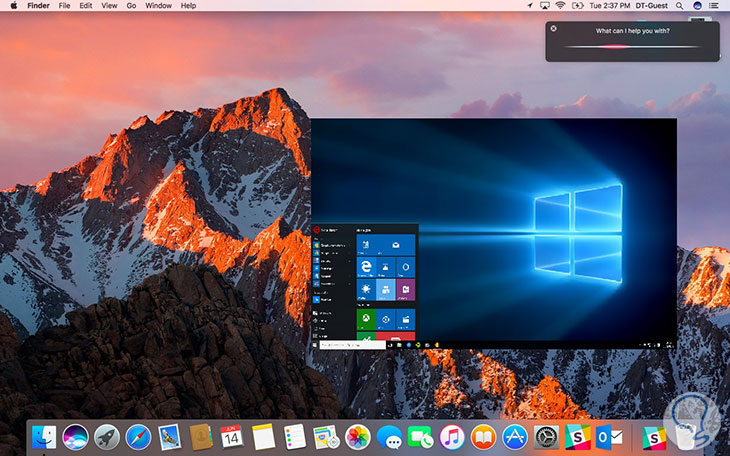
Task: Open the Weather sun tile
Action: (366, 289)
